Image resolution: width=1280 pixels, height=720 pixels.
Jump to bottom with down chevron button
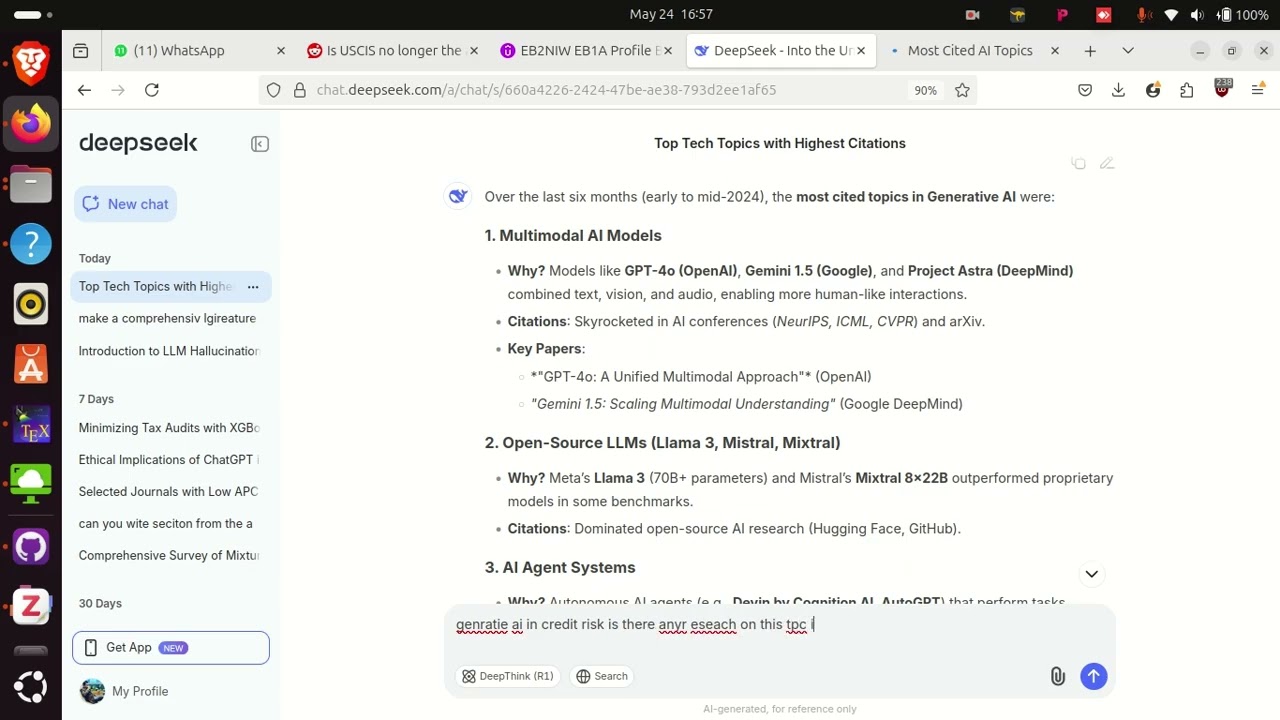tap(1092, 574)
